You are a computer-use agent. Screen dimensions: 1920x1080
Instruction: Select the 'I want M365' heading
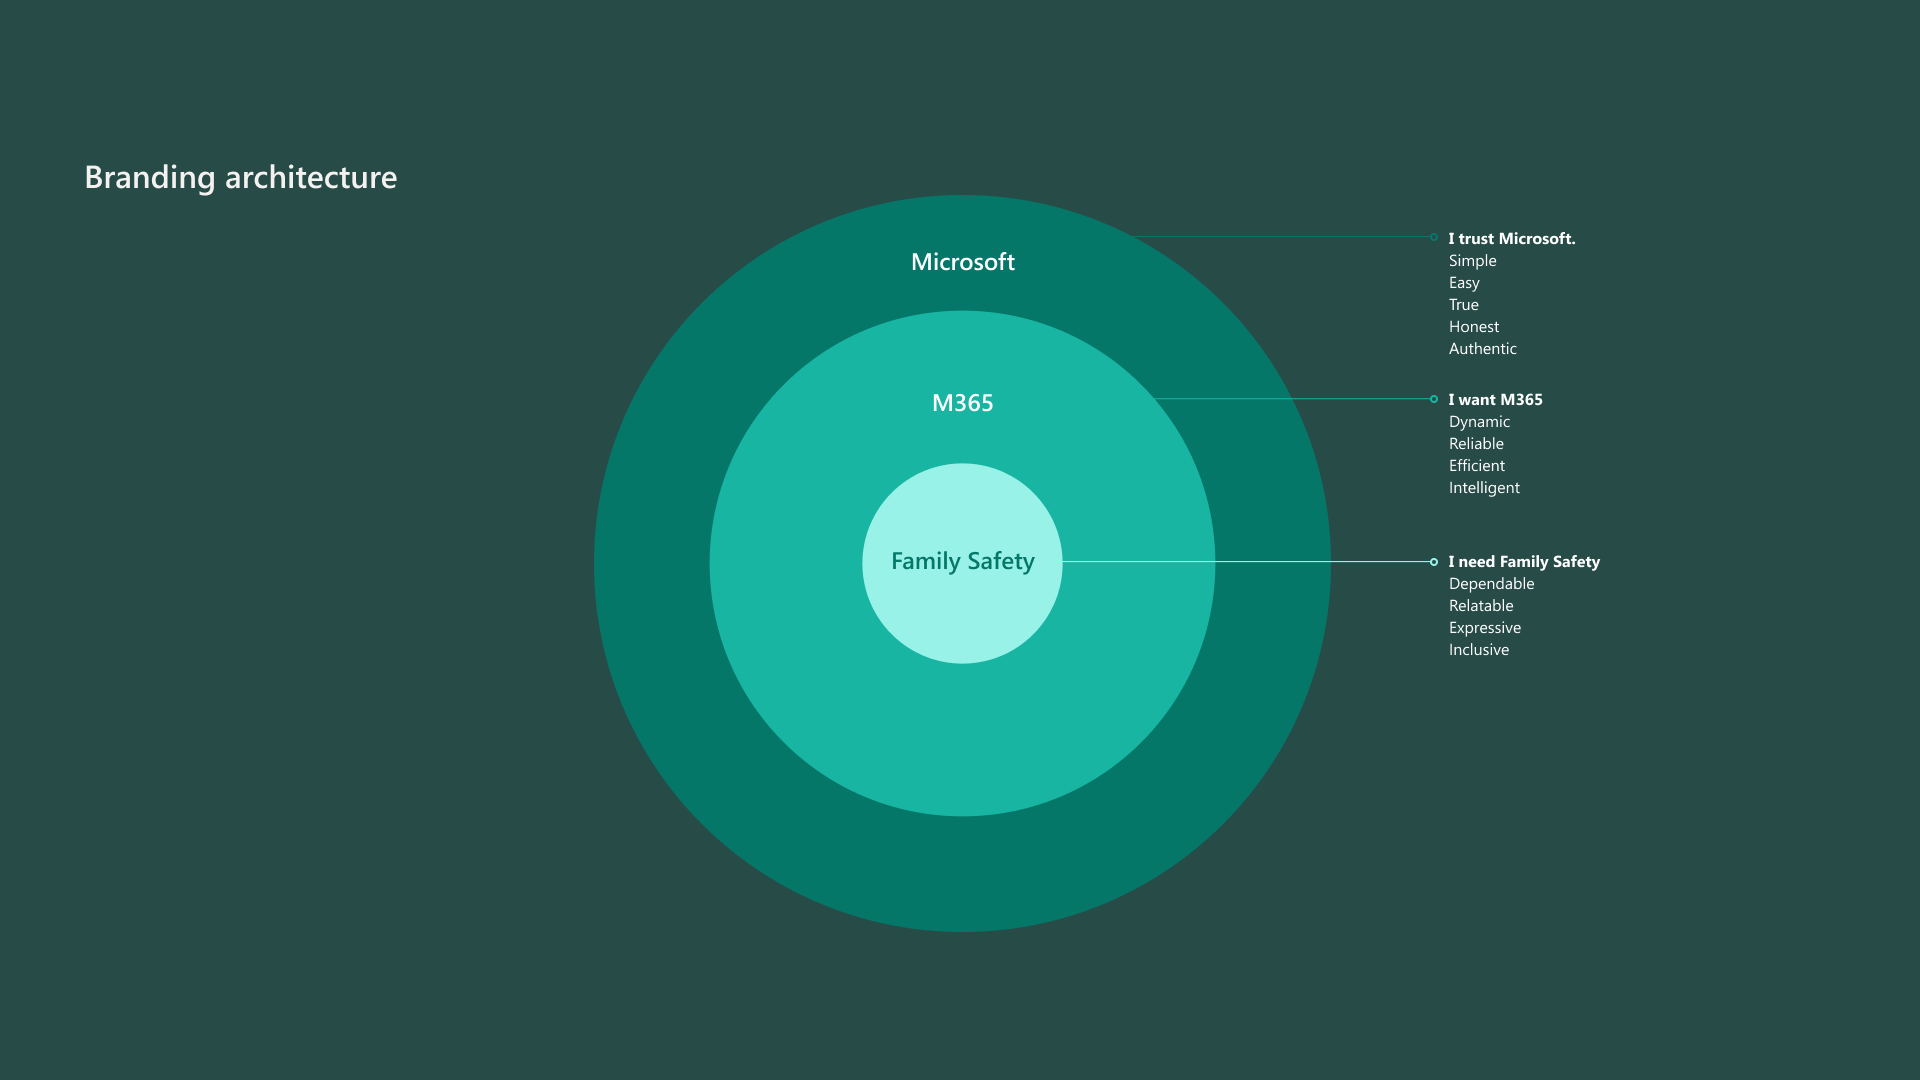(1496, 400)
